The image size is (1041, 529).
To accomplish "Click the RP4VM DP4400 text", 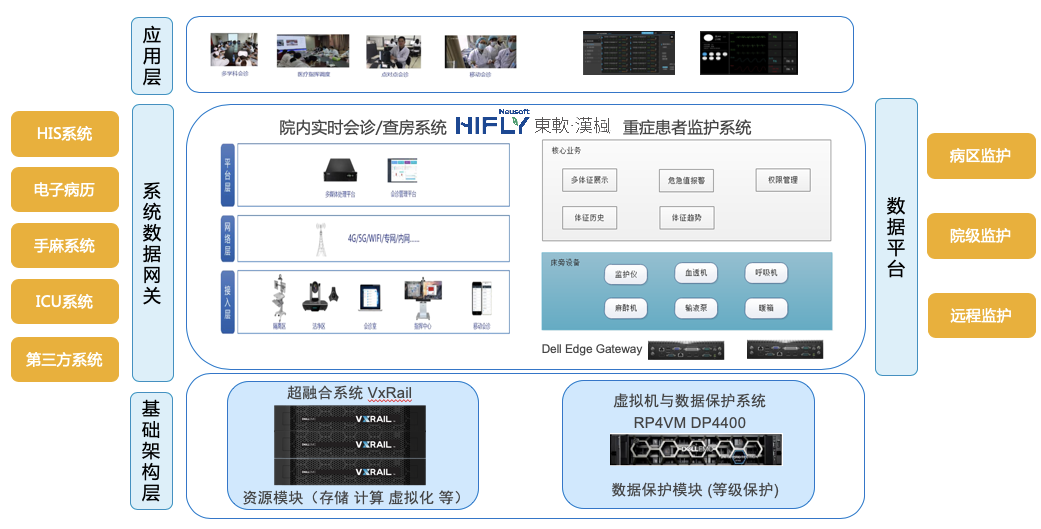I will pyautogui.click(x=690, y=423).
